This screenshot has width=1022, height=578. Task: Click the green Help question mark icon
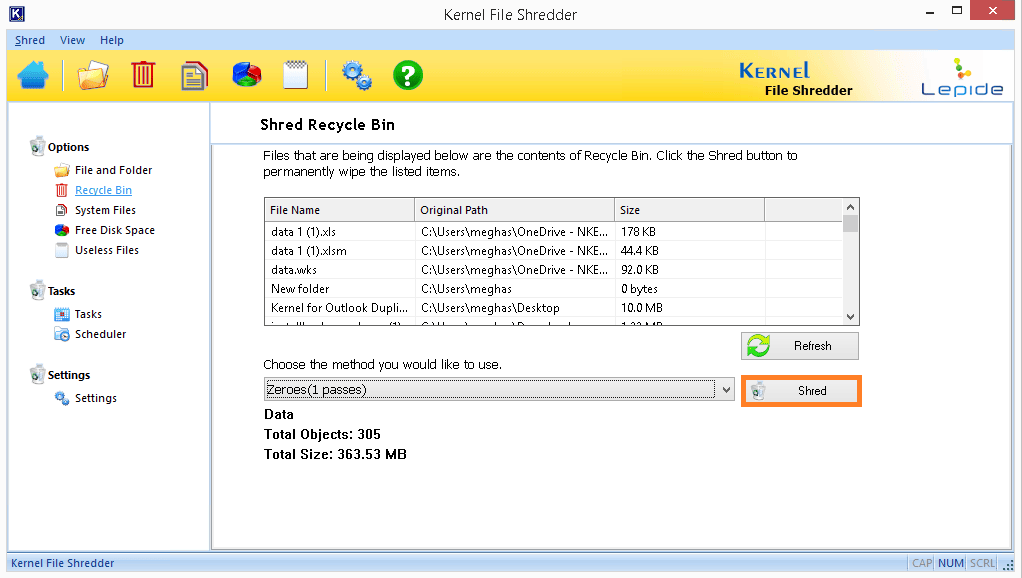tap(408, 76)
